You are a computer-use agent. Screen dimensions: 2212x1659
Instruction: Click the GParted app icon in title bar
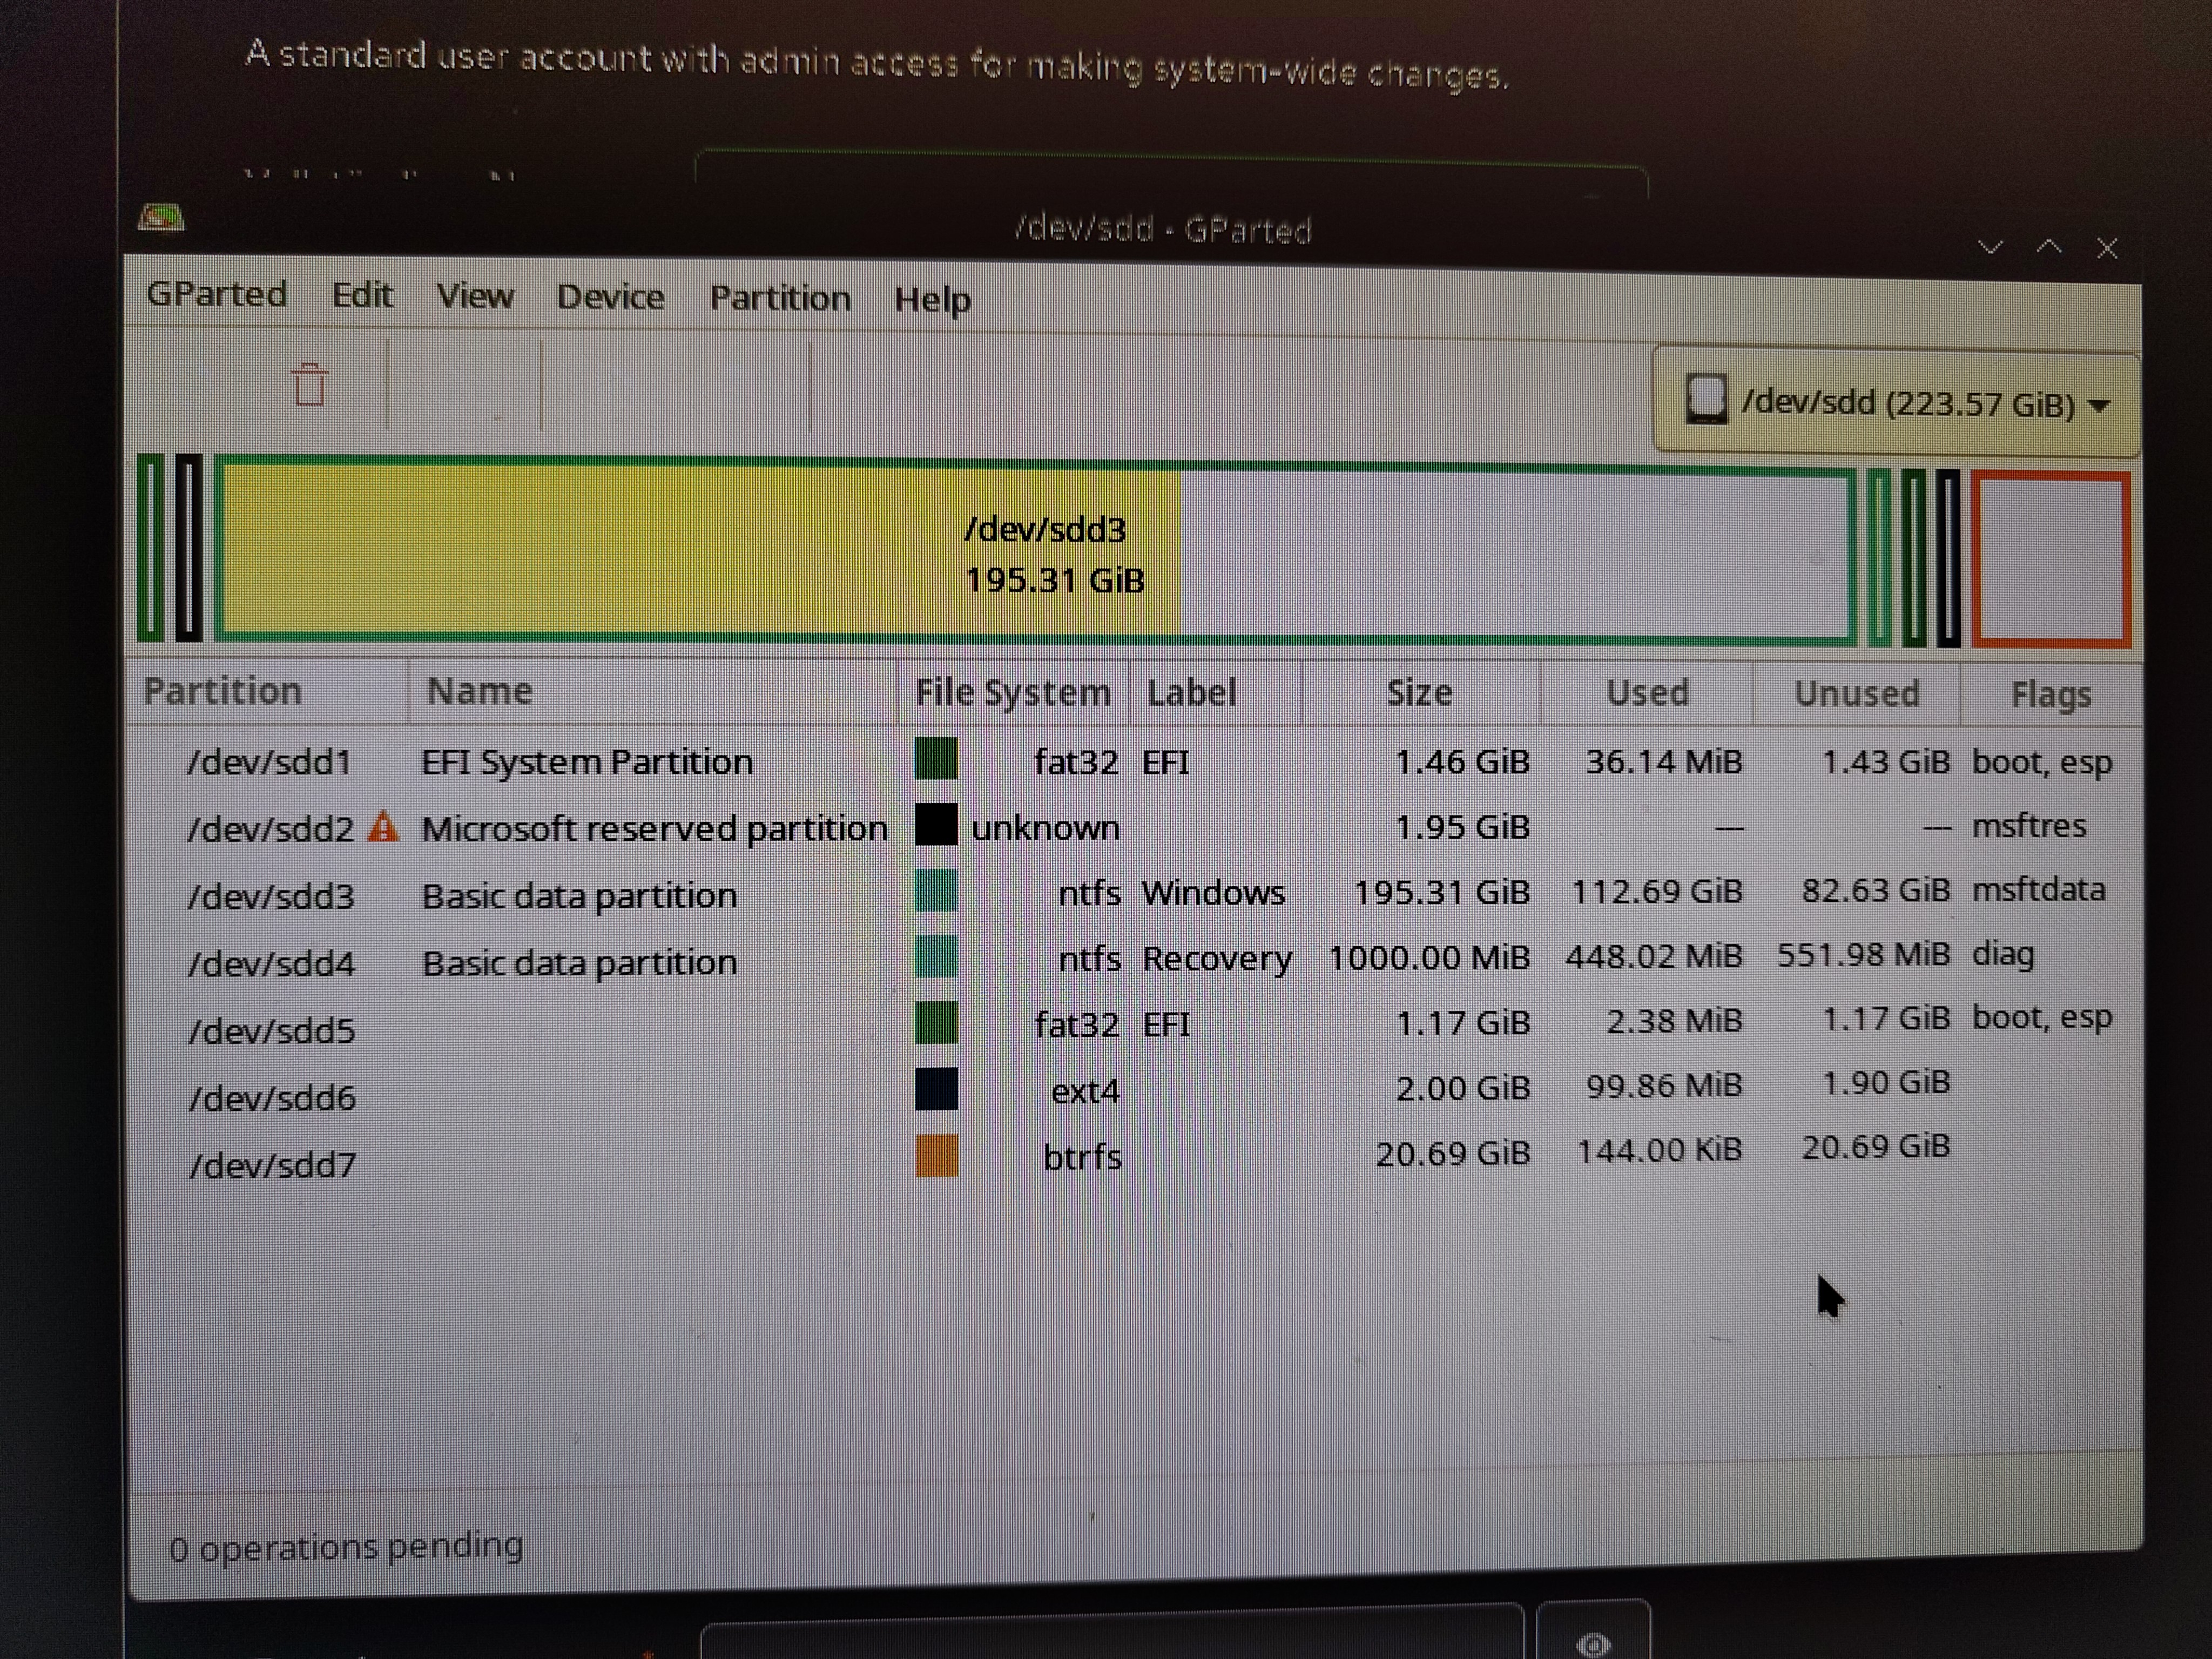click(x=161, y=217)
